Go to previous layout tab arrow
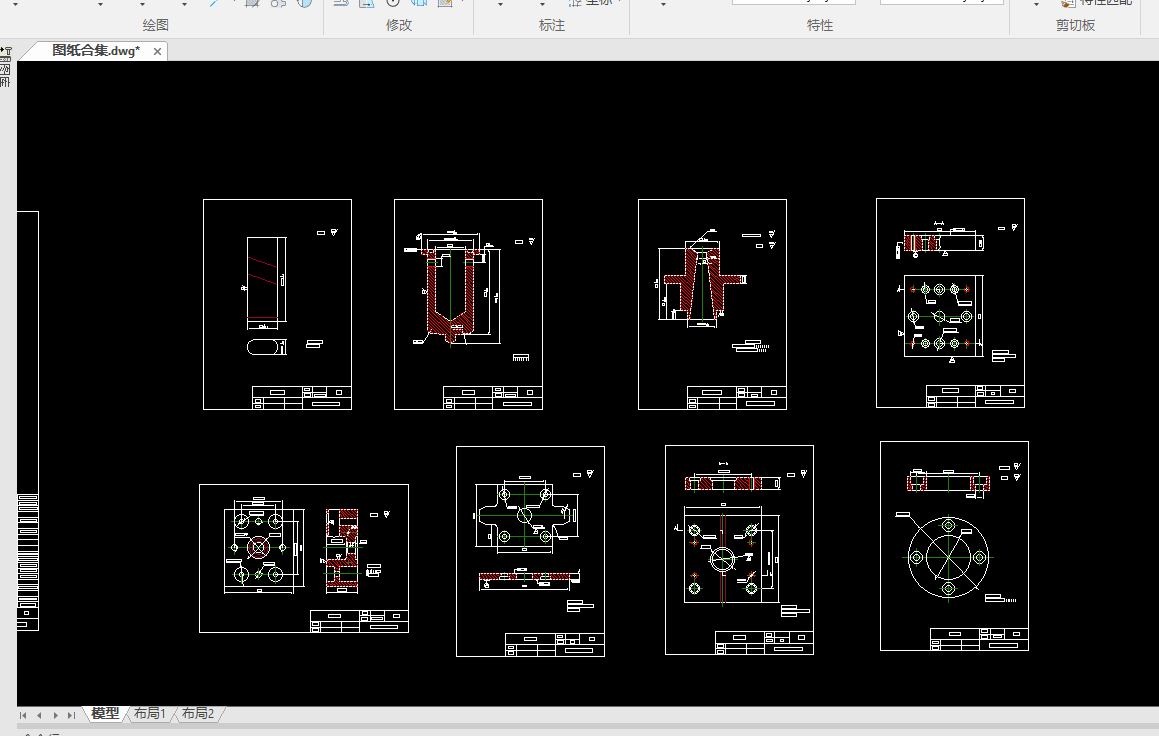 [x=39, y=715]
